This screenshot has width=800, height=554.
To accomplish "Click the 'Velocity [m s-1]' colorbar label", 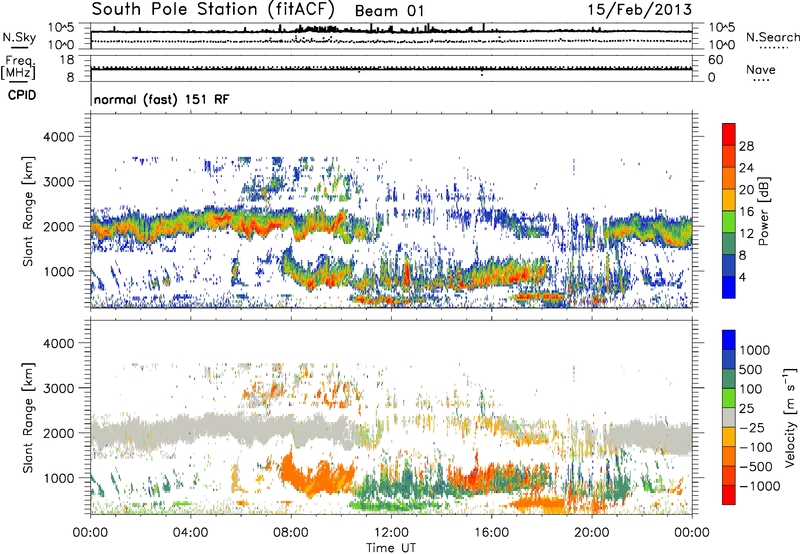I will 790,417.
